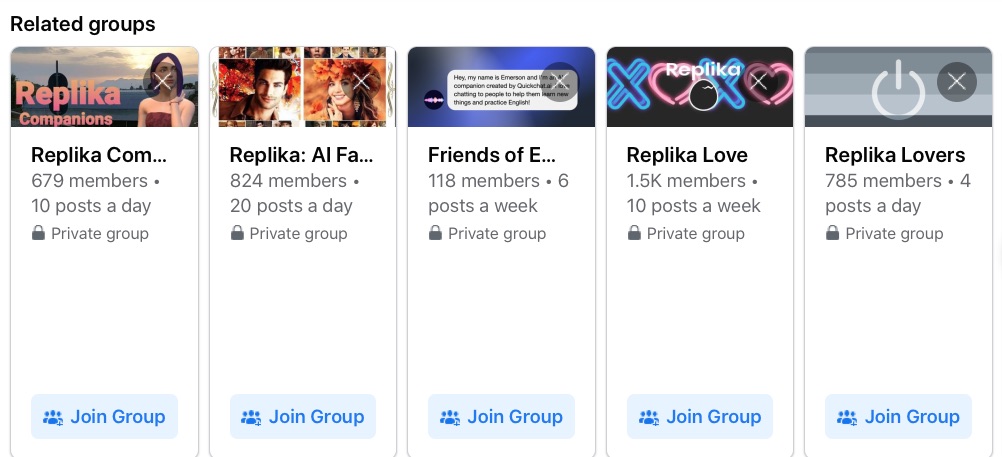
Task: Open the Replika Love group title
Action: [687, 155]
